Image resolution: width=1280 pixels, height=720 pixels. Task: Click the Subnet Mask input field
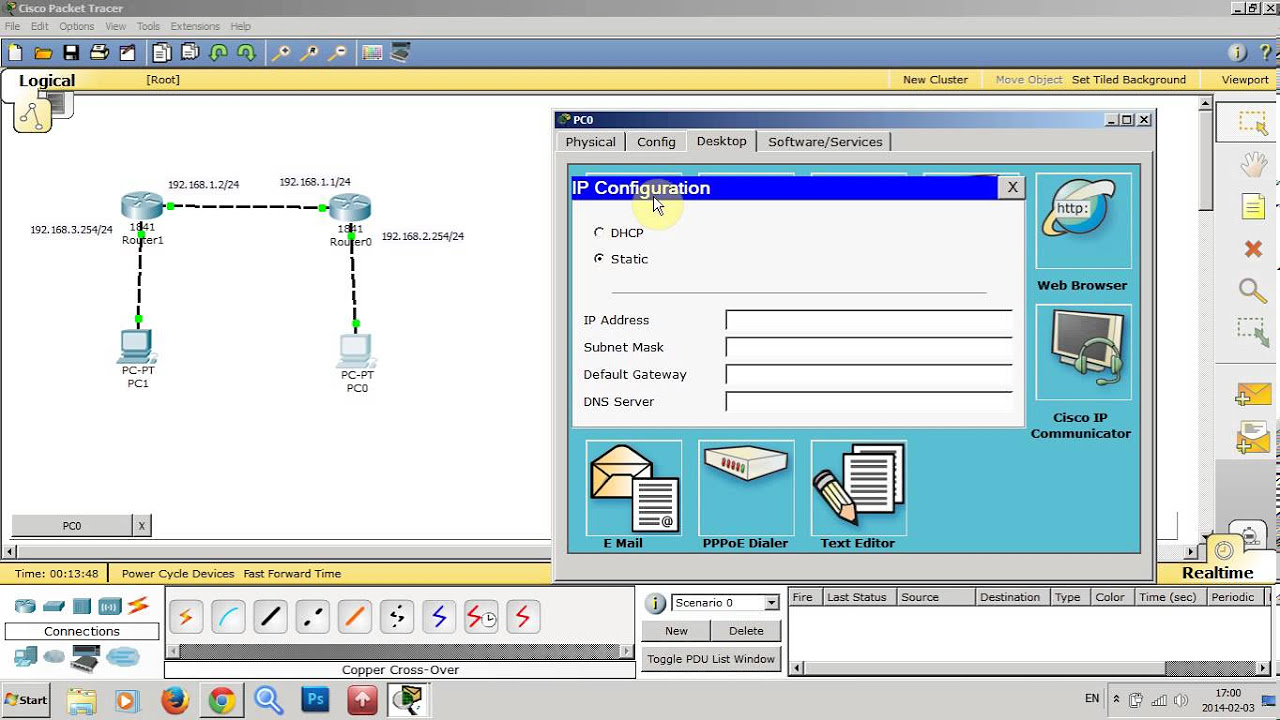[x=869, y=347]
